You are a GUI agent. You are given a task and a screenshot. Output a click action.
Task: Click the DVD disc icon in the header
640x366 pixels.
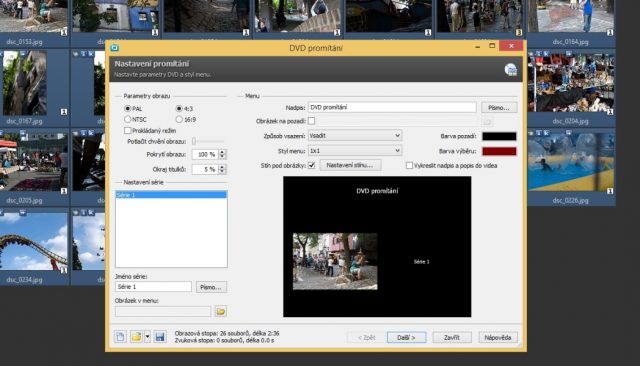510,70
